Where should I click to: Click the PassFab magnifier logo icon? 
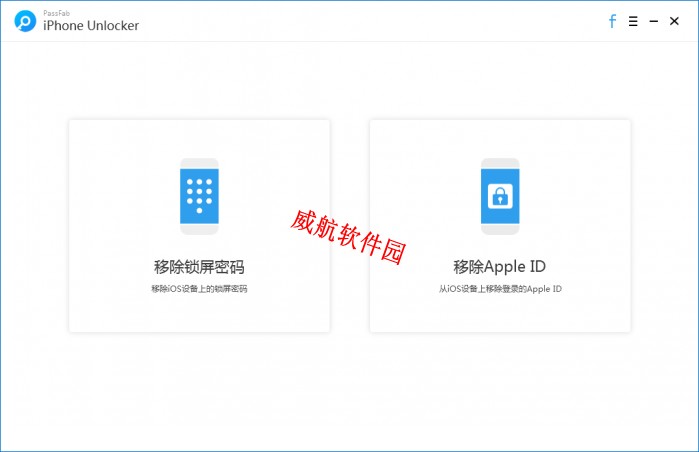[x=25, y=21]
